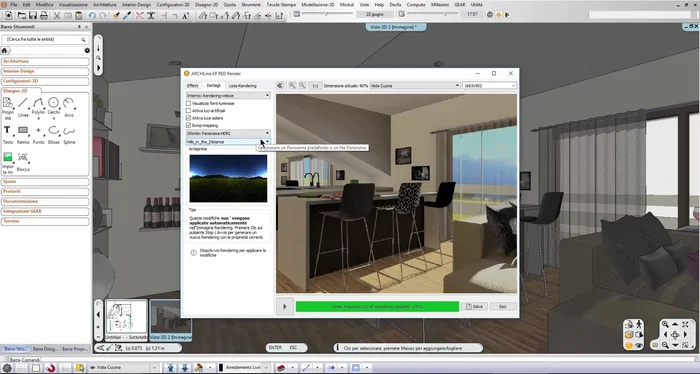Screen dimensions: 700x374
Task: Enable Attiva luci artificiali checkbox
Action: pos(188,111)
